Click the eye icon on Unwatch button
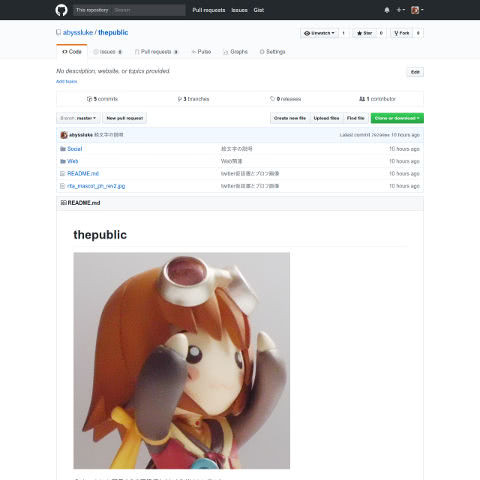Screen dimensions: 480x480 tap(307, 33)
